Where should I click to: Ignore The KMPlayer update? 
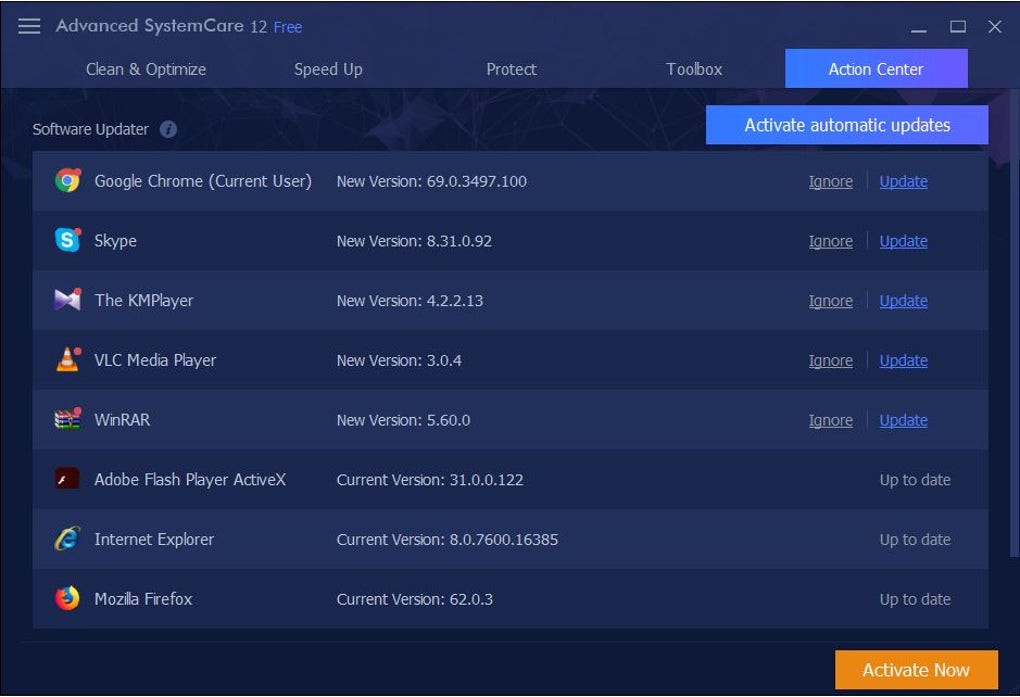(831, 301)
